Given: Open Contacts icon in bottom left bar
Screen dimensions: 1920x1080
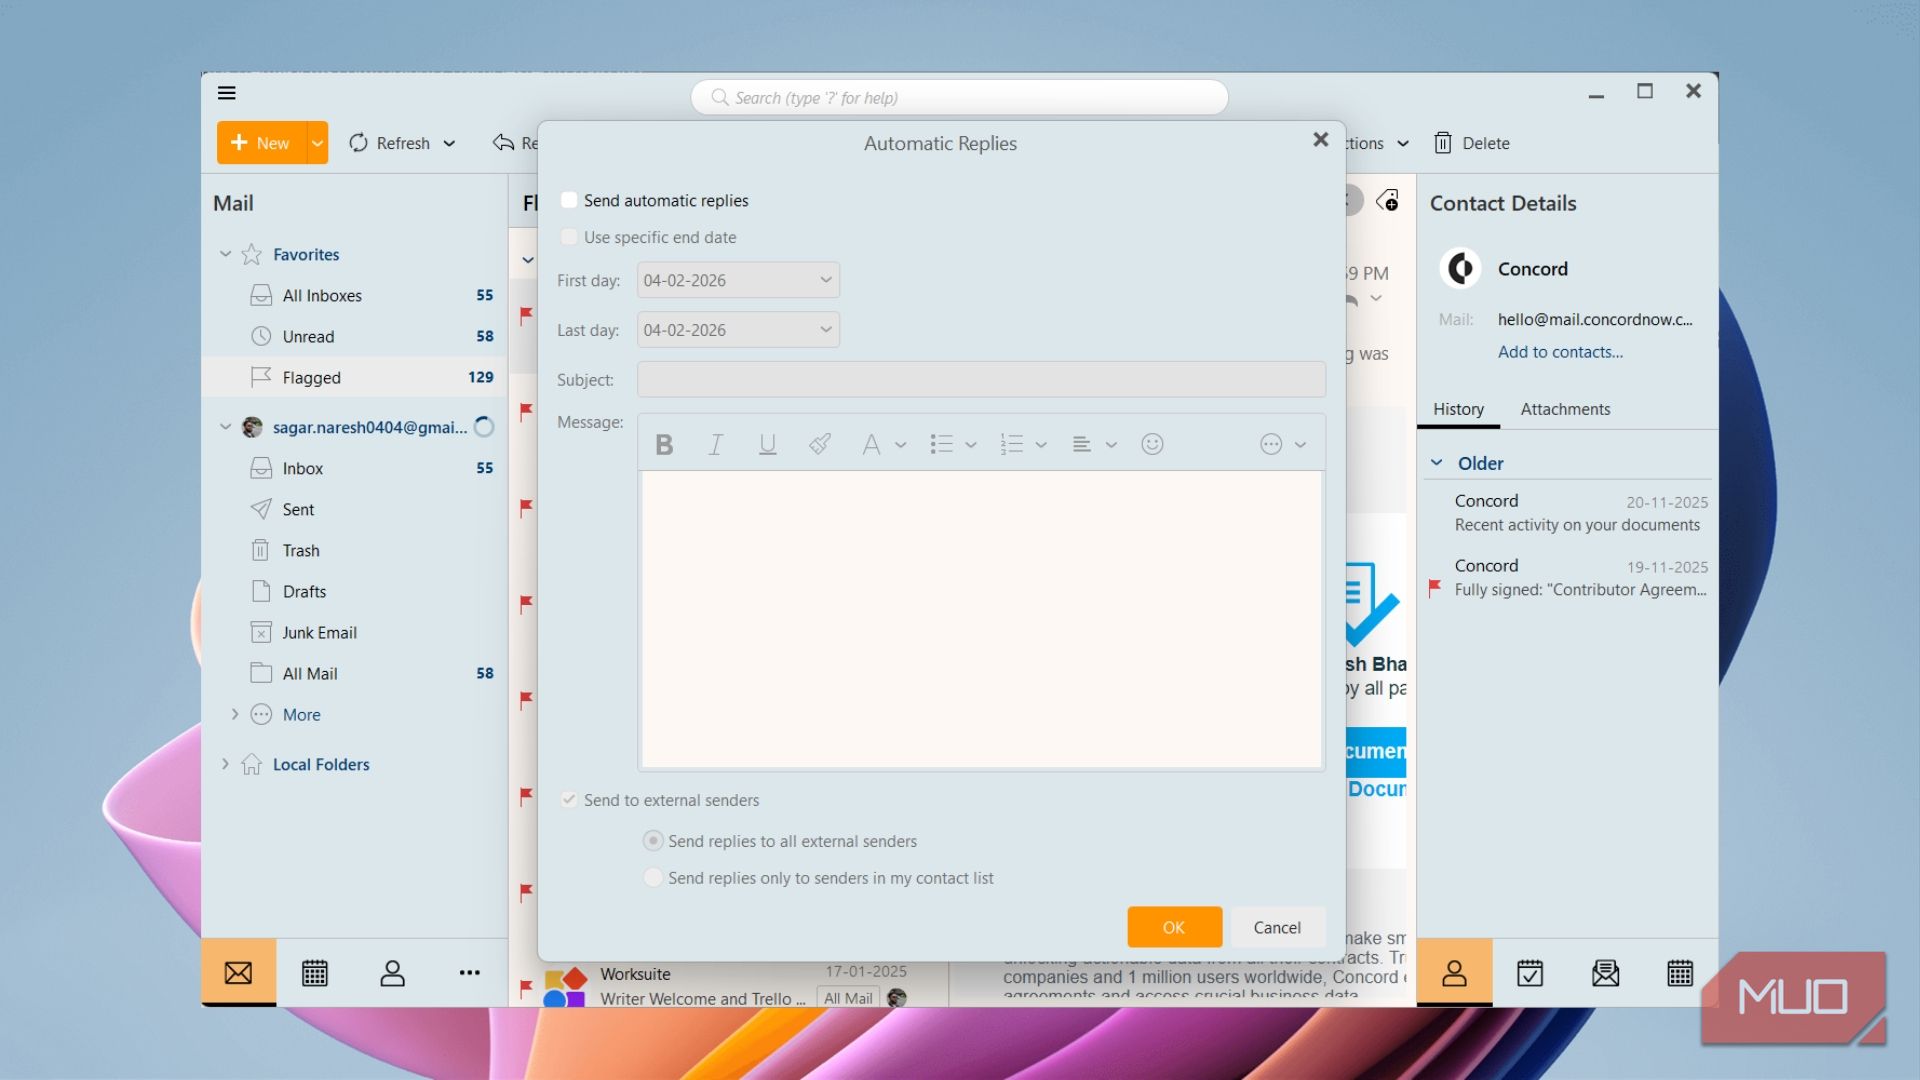Looking at the screenshot, I should point(392,973).
